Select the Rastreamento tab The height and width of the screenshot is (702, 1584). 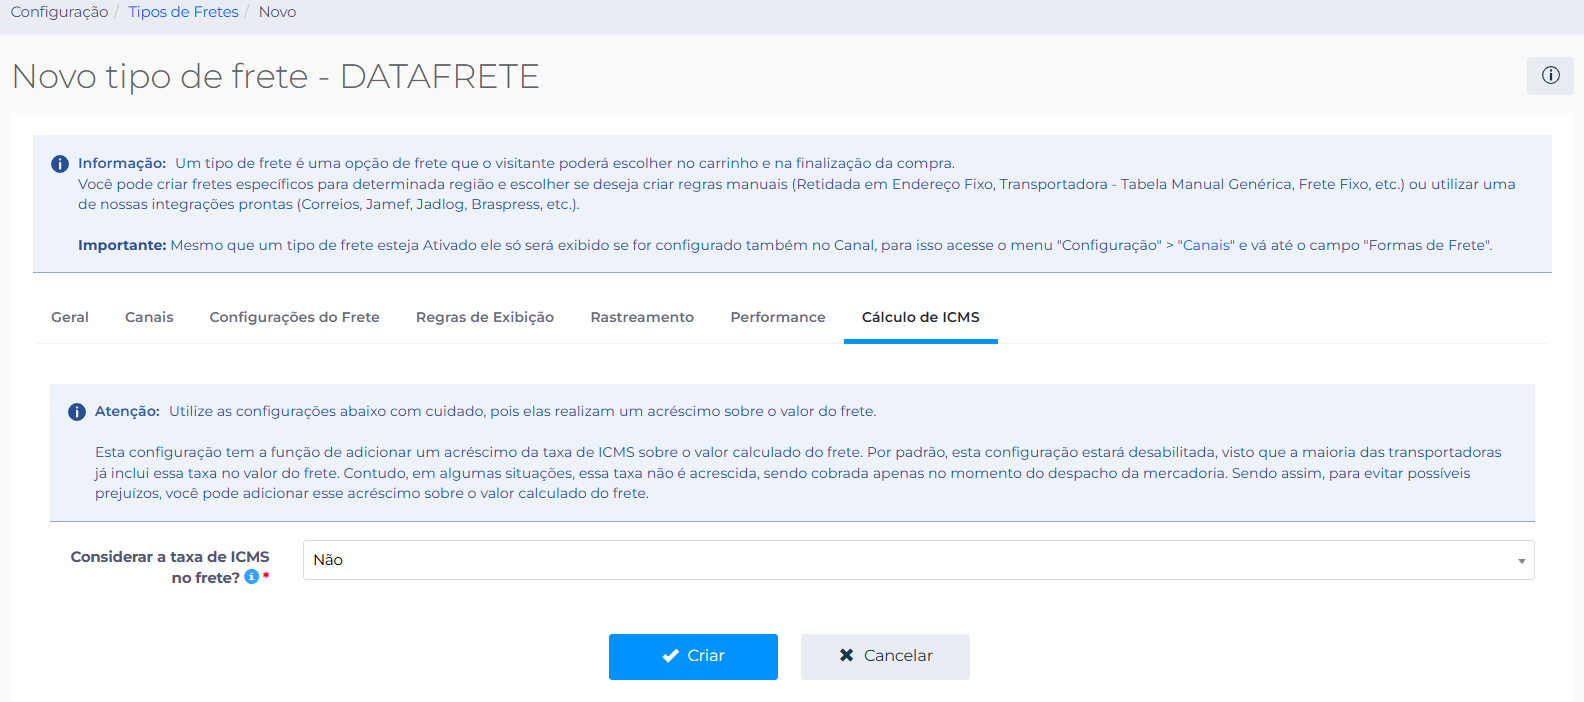tap(642, 317)
